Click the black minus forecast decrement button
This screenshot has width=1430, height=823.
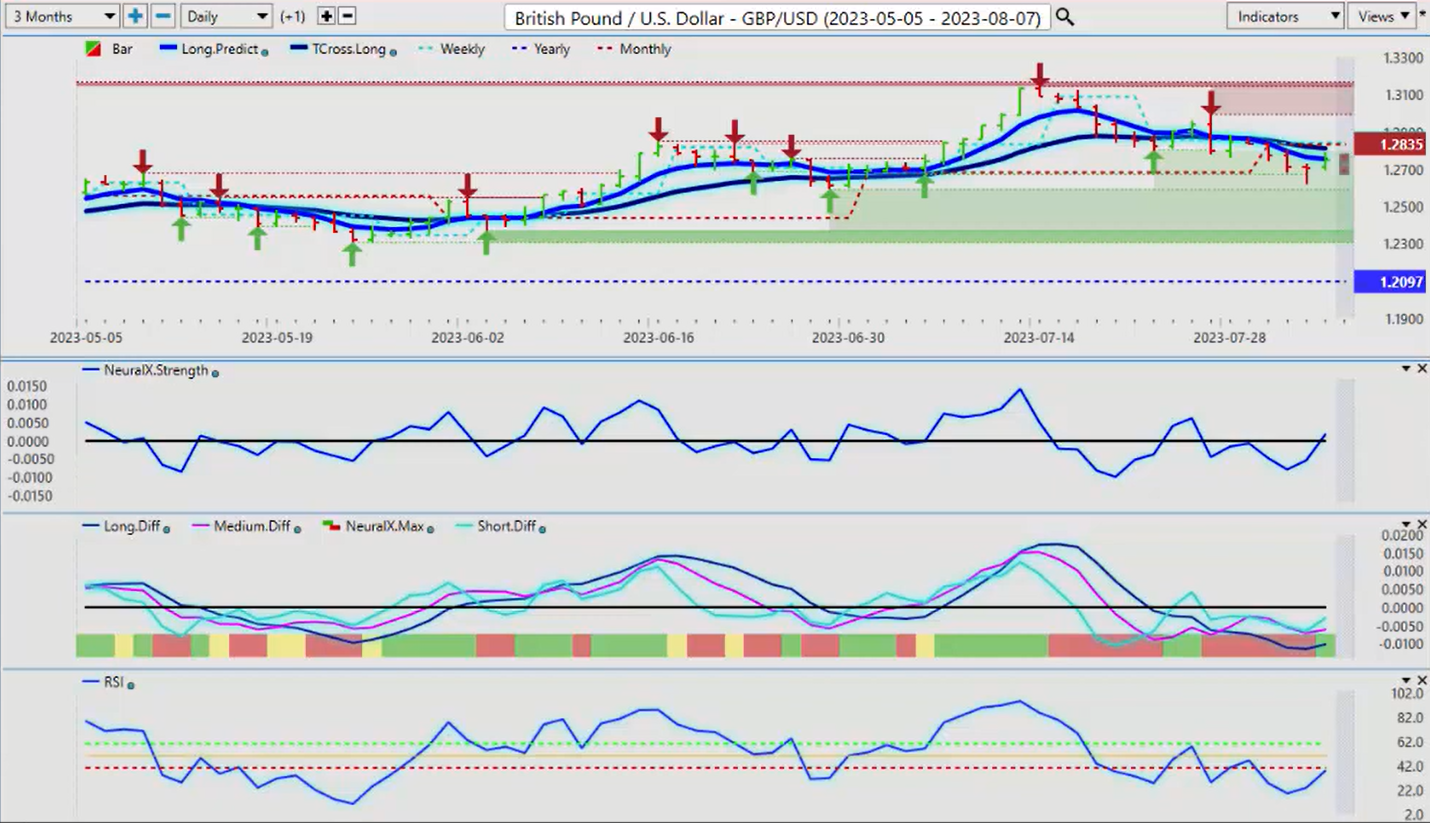click(347, 16)
